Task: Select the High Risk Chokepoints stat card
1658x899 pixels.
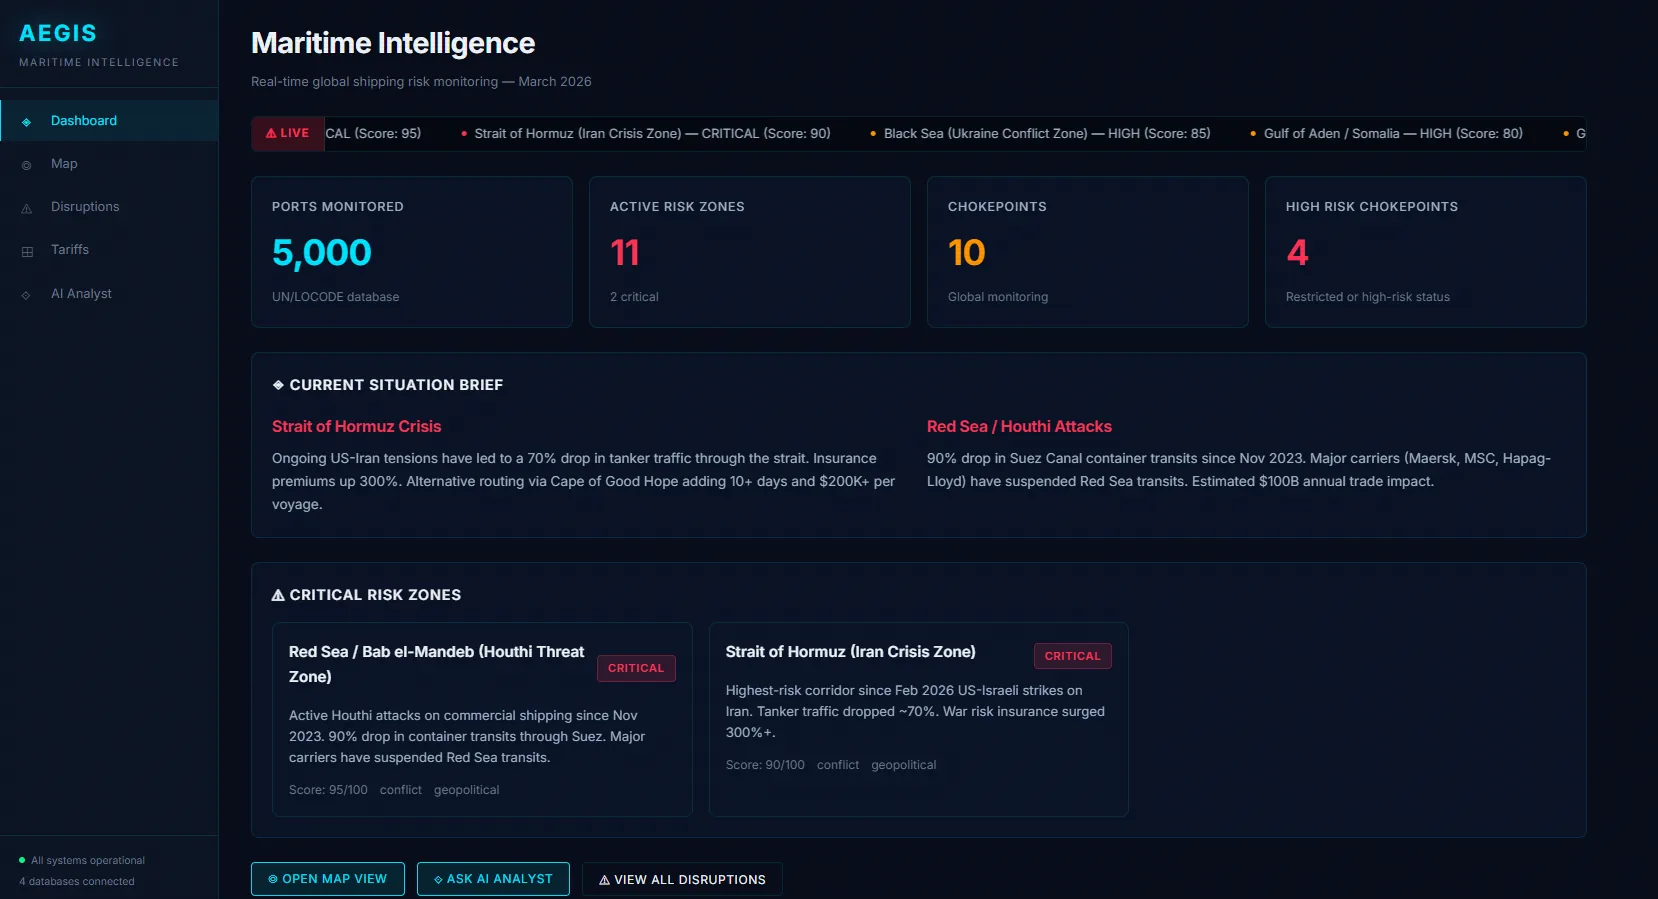Action: [1426, 252]
